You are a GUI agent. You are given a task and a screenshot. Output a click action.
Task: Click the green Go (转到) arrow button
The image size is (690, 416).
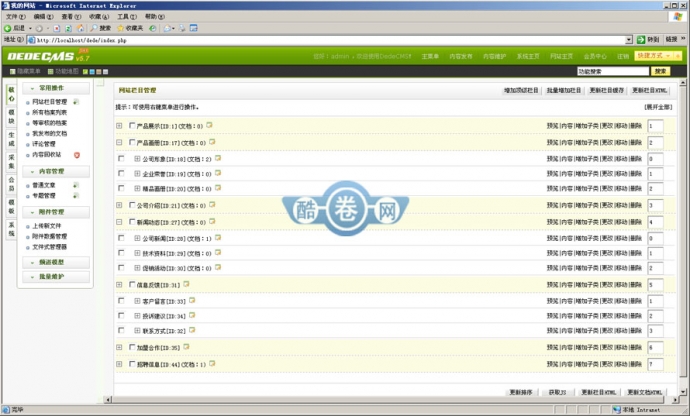[x=641, y=40]
